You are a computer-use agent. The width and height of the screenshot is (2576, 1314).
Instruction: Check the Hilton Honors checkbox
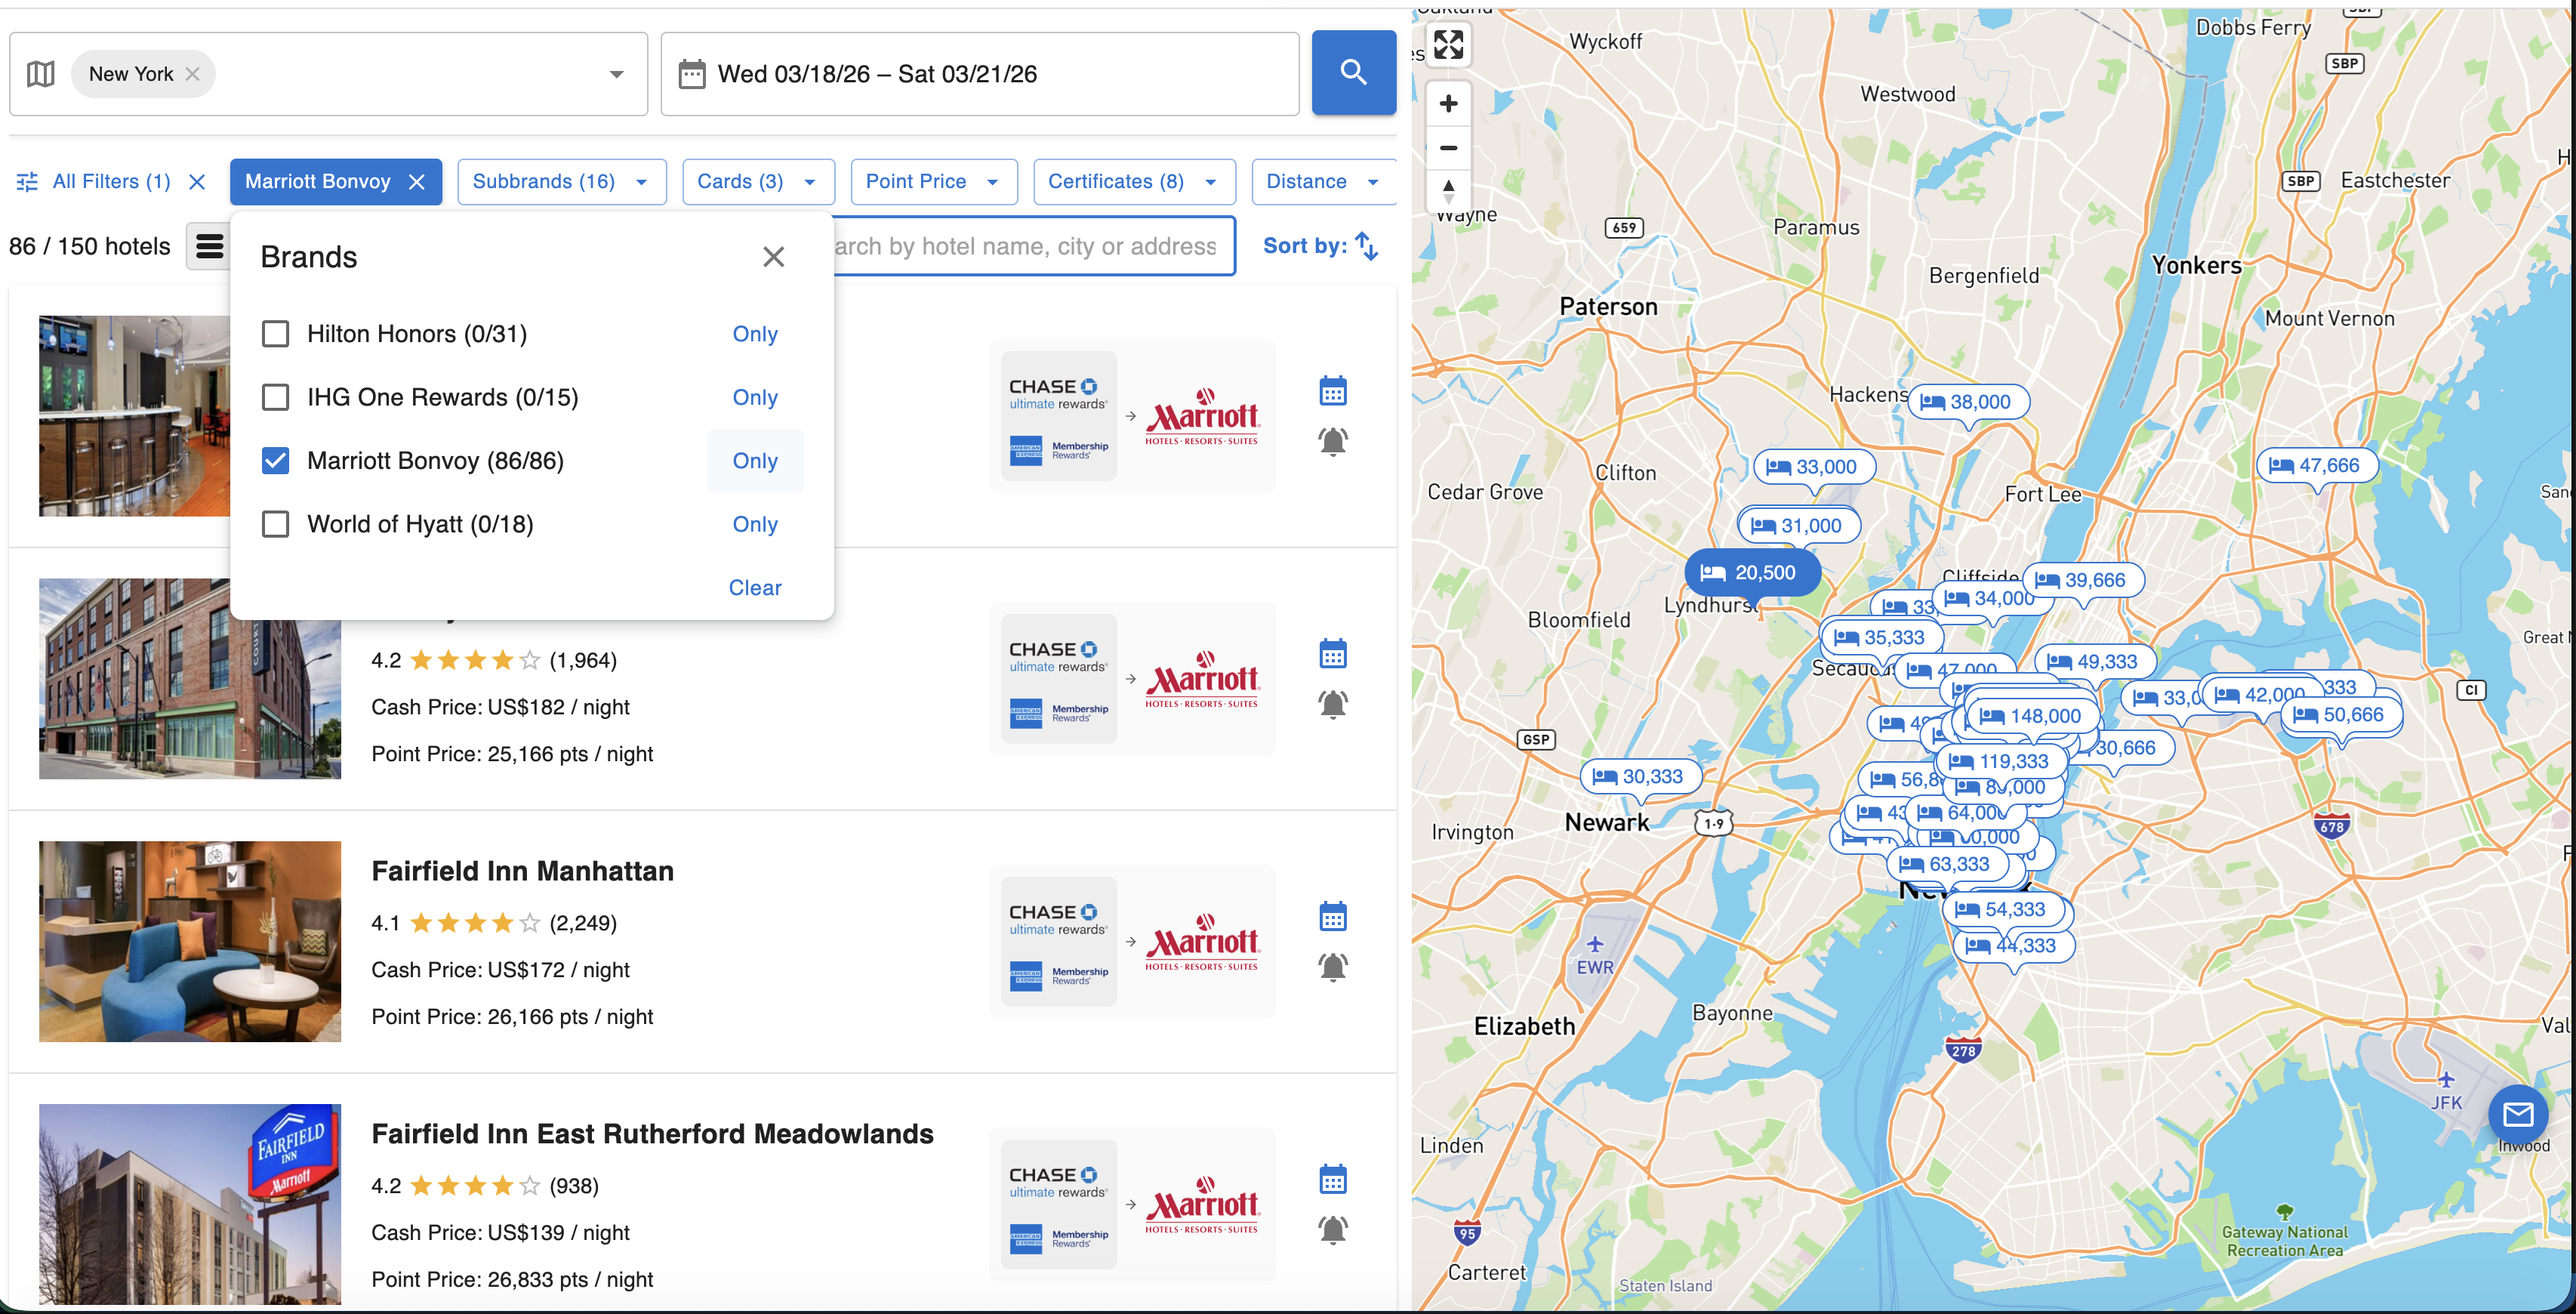[275, 334]
